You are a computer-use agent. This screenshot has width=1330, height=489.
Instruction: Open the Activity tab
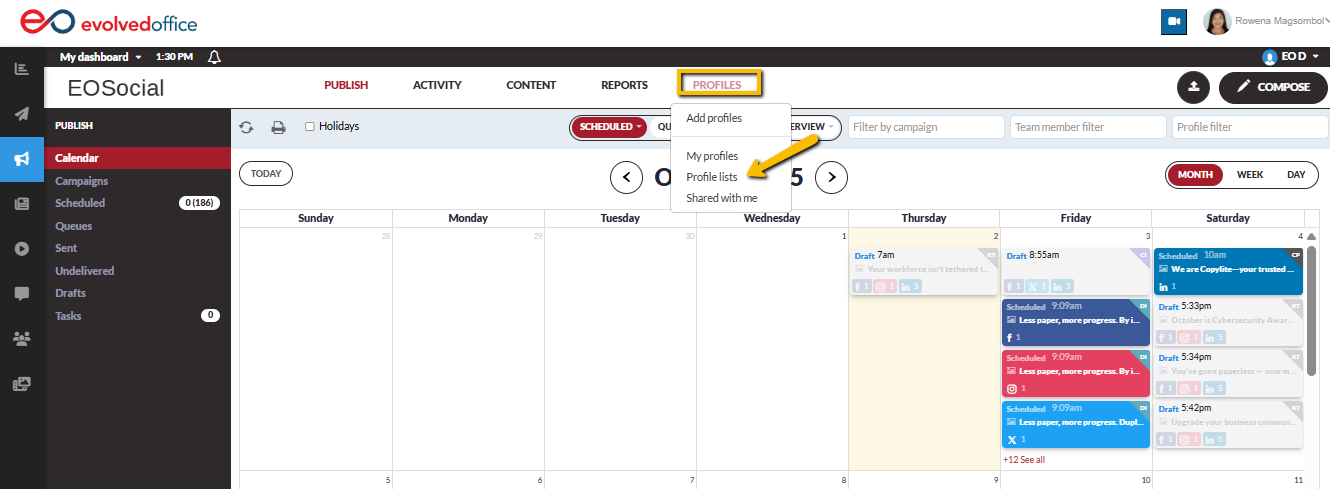[x=437, y=85]
